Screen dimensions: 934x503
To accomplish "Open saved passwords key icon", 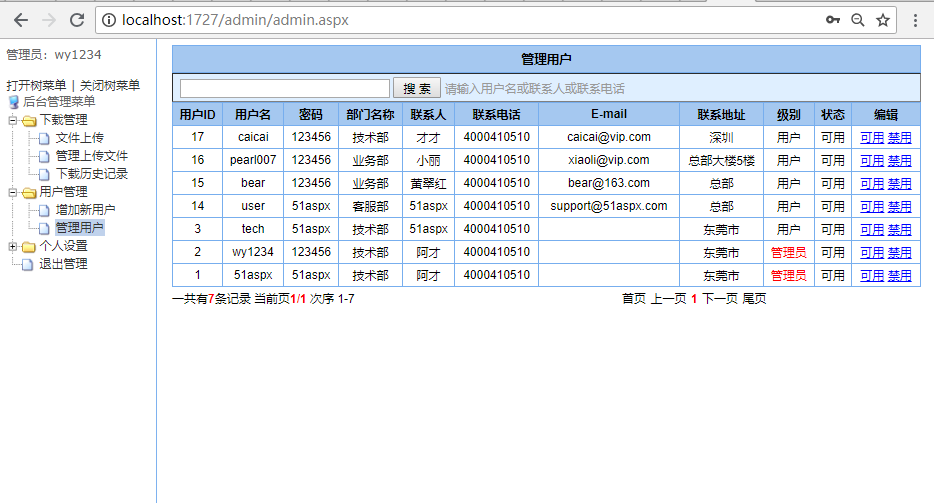I will coord(833,20).
